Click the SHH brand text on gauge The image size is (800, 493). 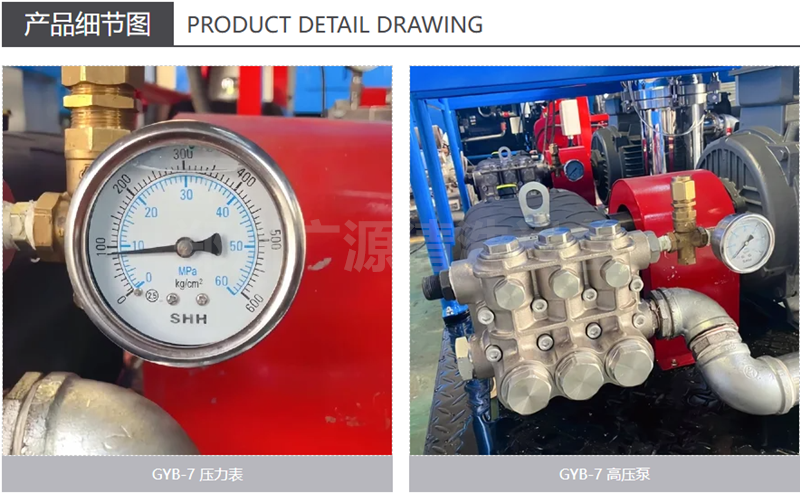[188, 319]
